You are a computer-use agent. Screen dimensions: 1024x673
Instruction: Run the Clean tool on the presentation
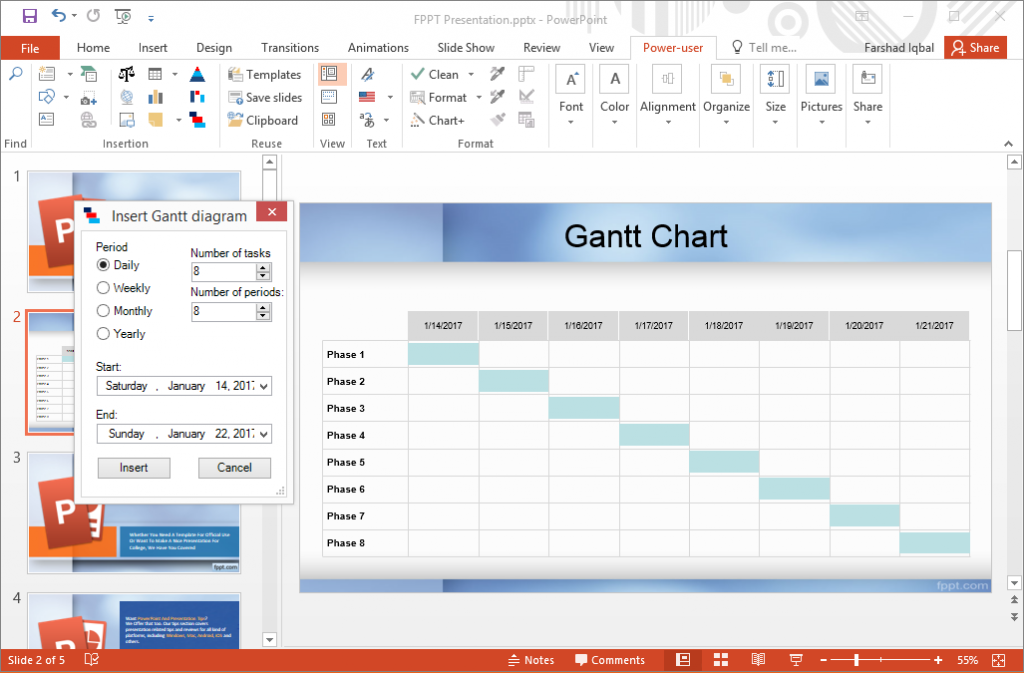tap(440, 73)
